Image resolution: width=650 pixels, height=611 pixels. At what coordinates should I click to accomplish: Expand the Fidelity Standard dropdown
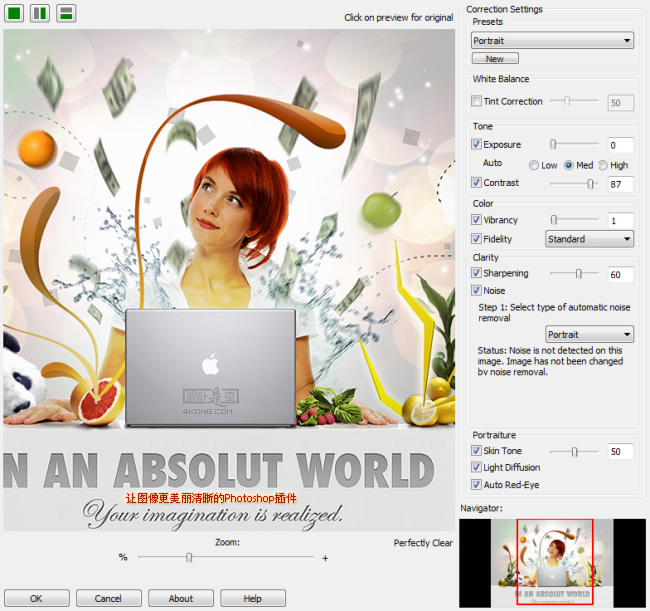pos(589,239)
